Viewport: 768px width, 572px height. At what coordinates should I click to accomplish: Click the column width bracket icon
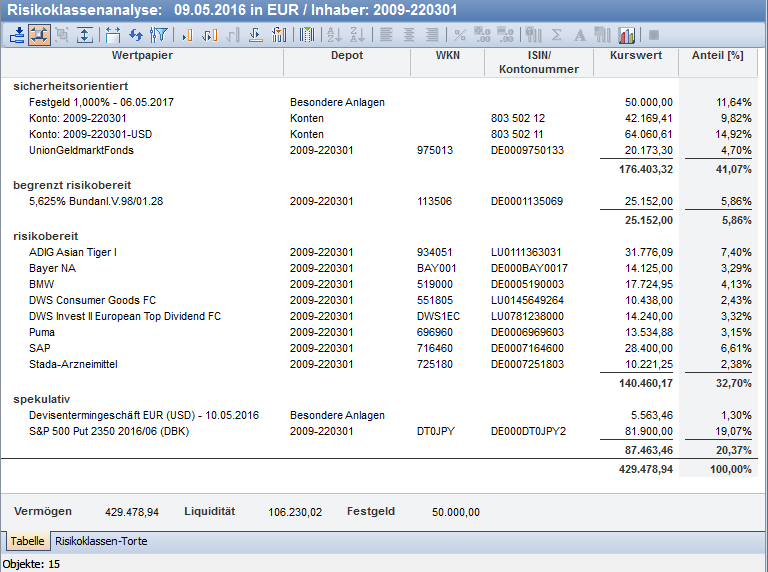[113, 35]
